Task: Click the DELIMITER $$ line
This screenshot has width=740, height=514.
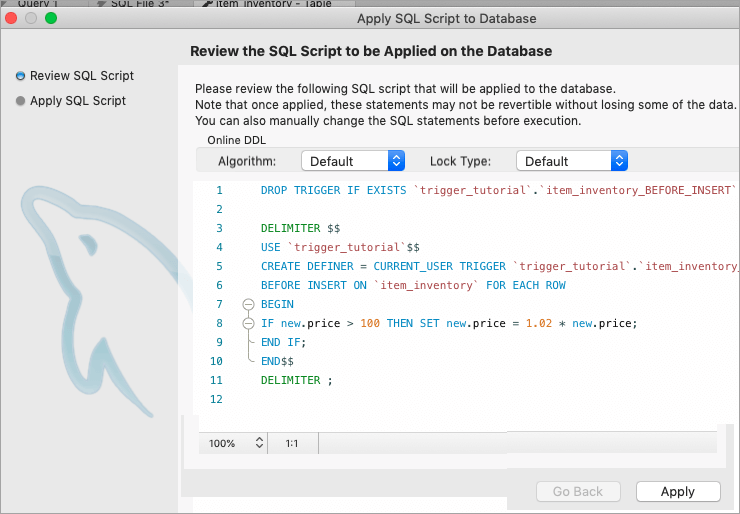Action: [x=301, y=228]
